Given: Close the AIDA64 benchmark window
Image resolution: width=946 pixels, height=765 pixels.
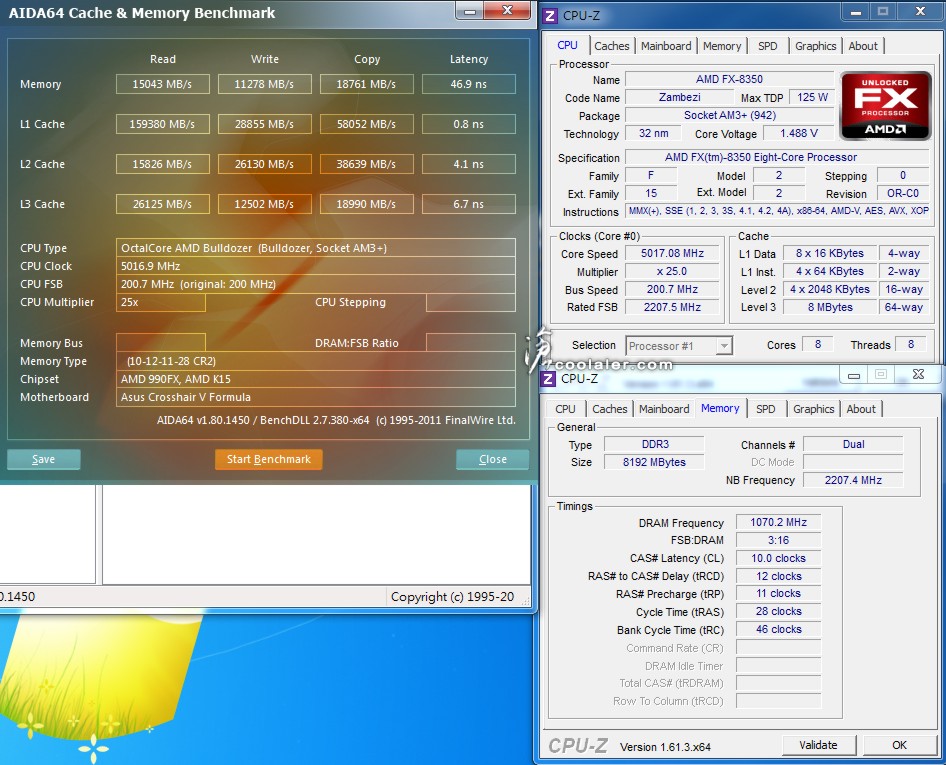Looking at the screenshot, I should [507, 11].
